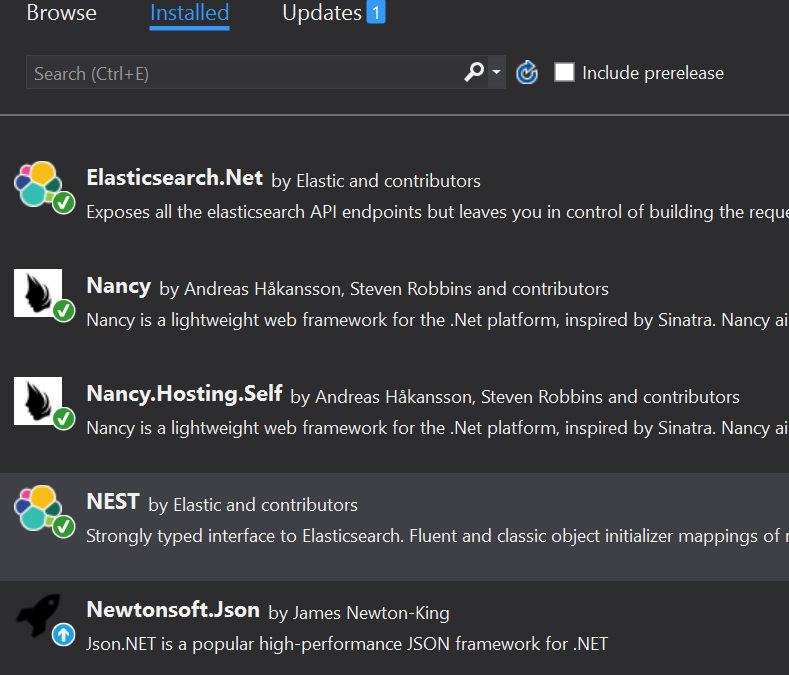Open the search history dropdown arrow

(x=497, y=72)
